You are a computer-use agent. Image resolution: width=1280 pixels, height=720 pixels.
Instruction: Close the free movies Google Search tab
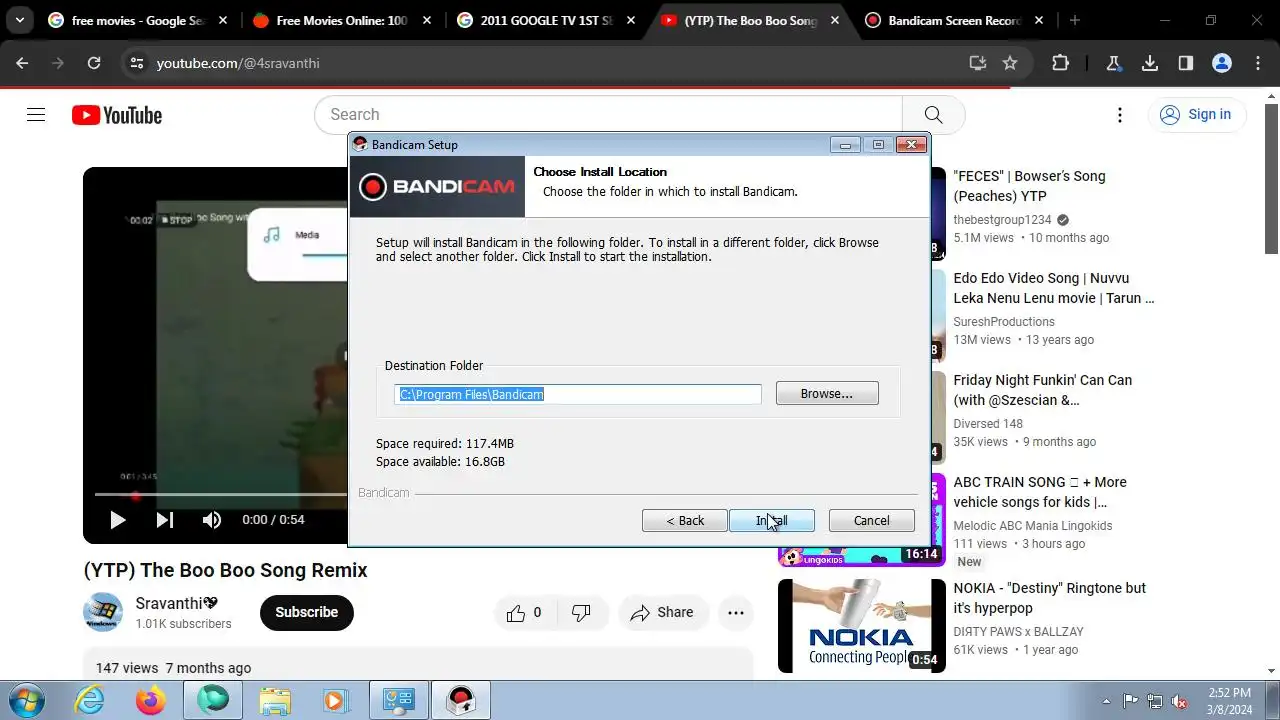pos(222,20)
